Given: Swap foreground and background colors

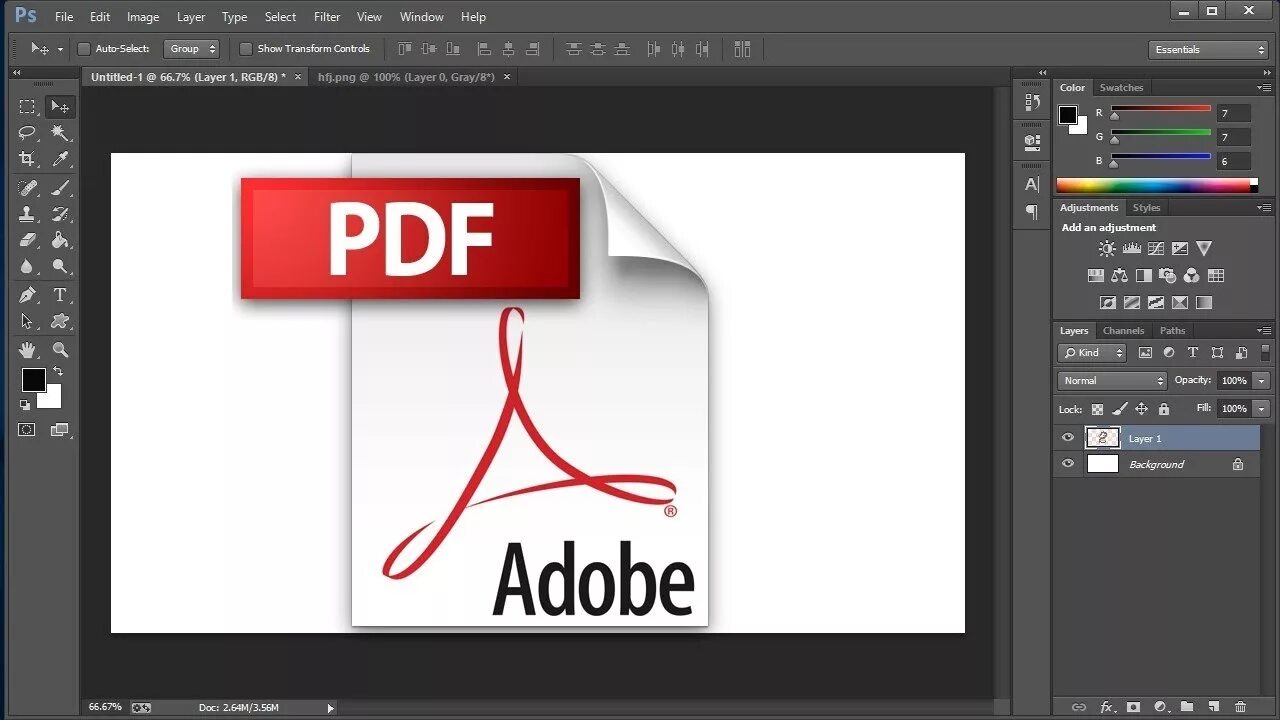Looking at the screenshot, I should pyautogui.click(x=57, y=372).
